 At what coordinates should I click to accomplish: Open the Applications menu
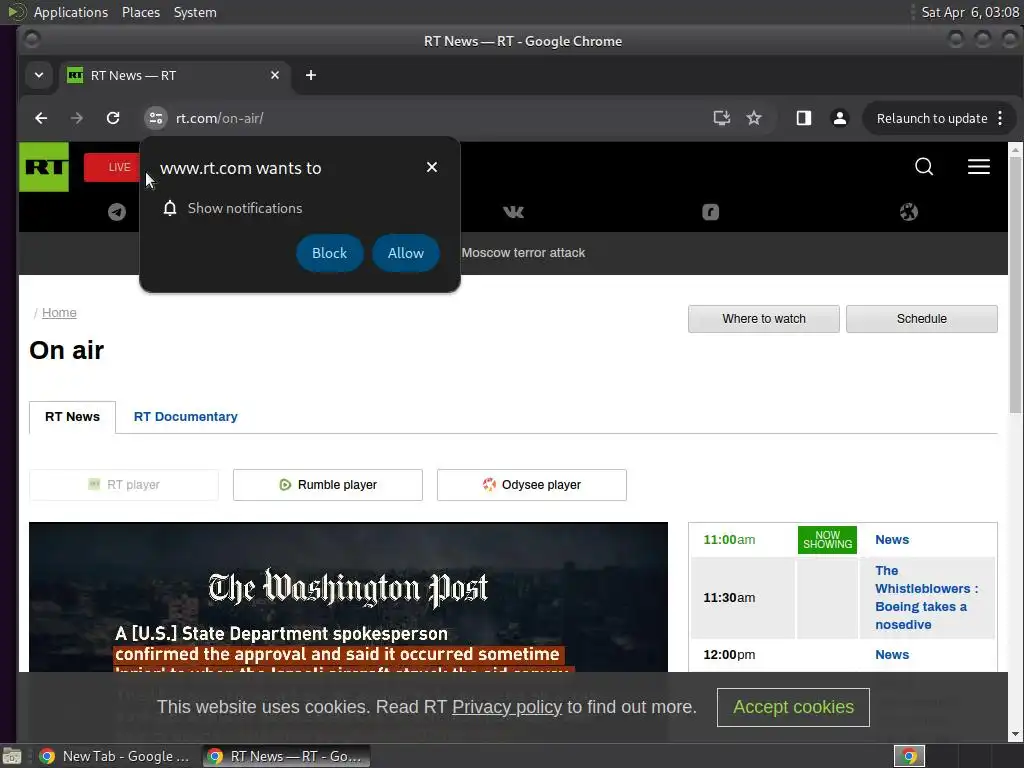click(71, 12)
